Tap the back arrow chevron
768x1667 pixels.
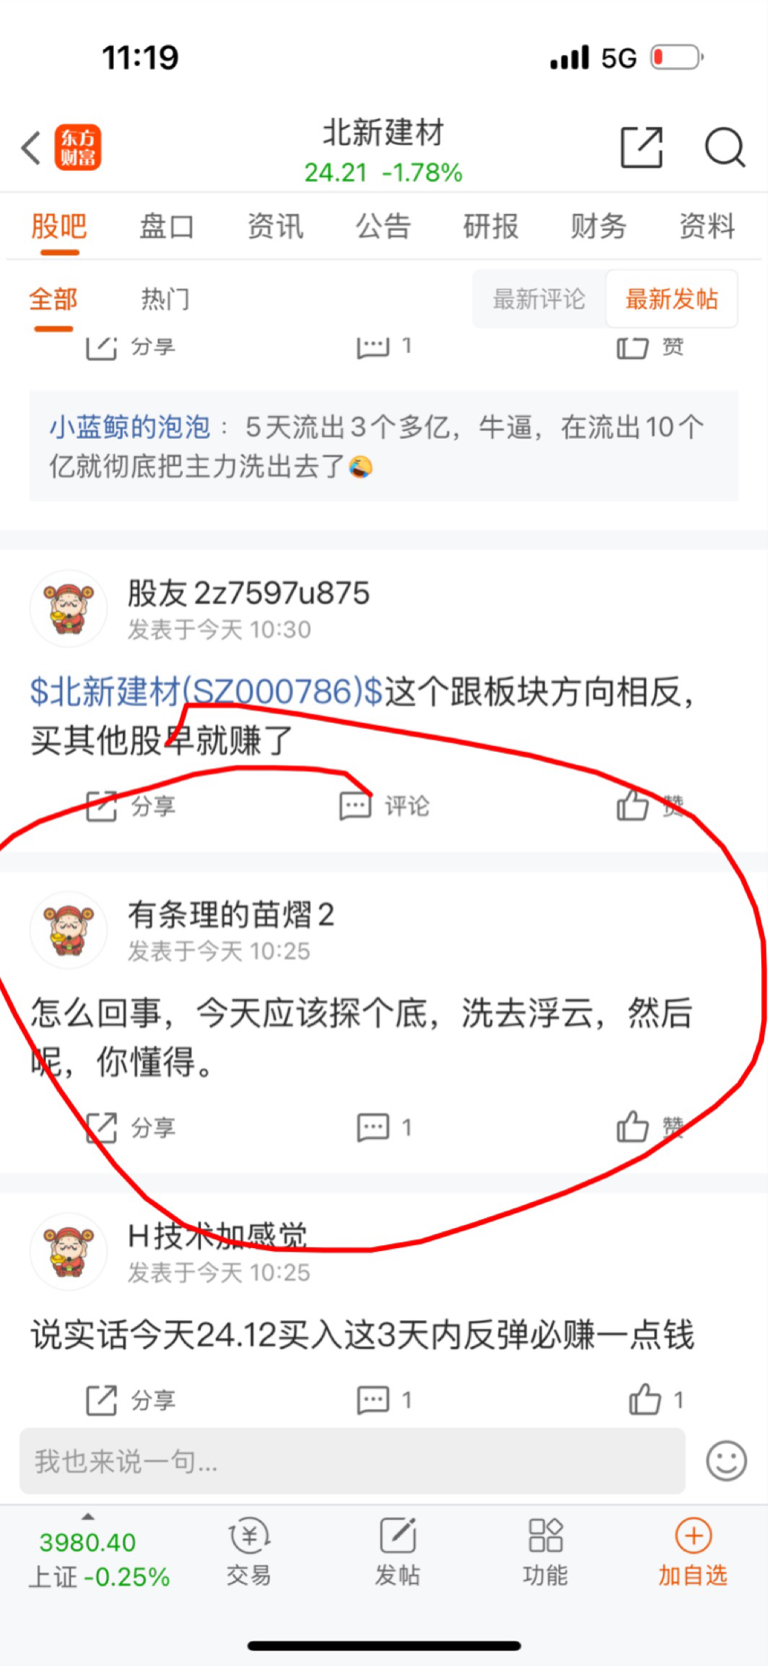[32, 148]
